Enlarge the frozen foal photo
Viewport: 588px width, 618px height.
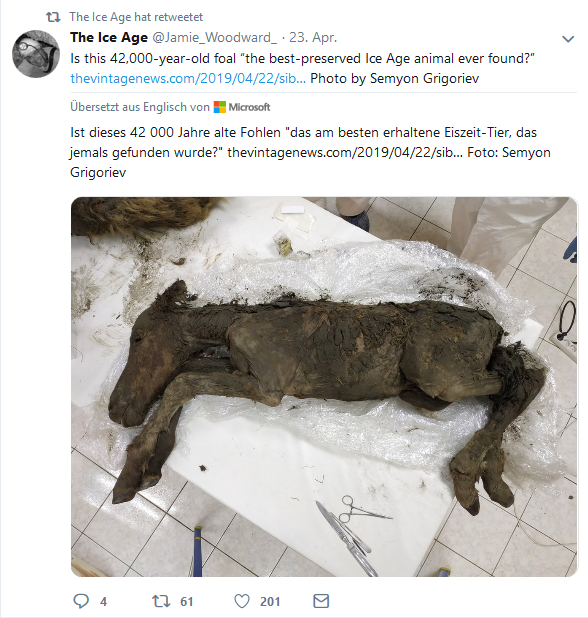[324, 386]
